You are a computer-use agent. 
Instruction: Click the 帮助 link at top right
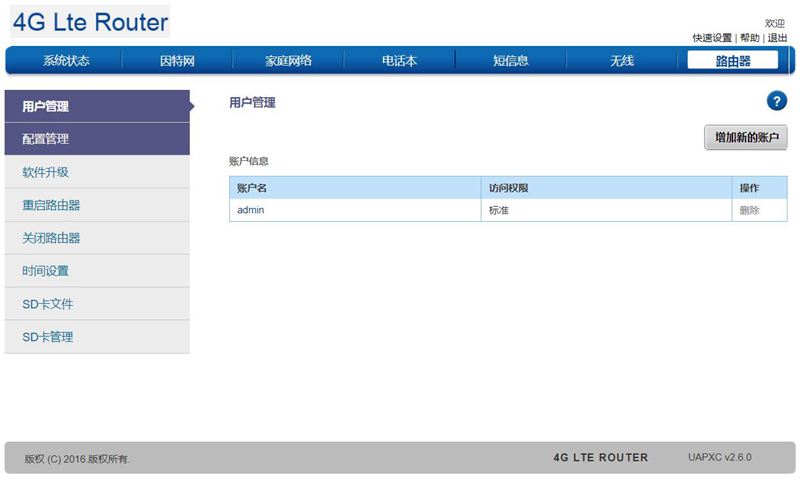pos(749,38)
